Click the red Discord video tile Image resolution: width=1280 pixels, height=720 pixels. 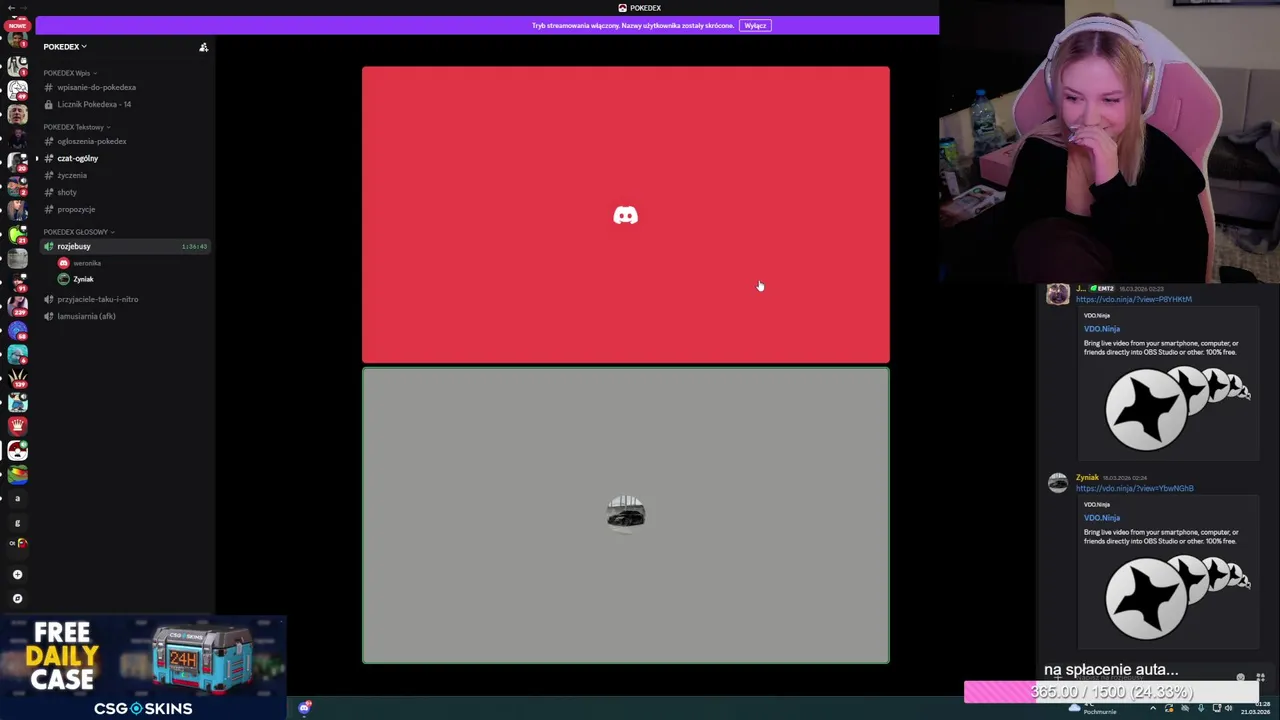pos(625,215)
